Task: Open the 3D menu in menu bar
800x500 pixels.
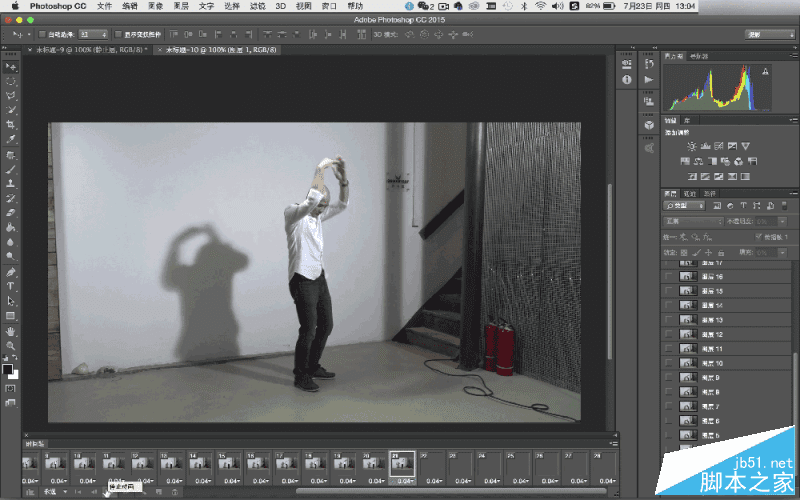Action: pos(280,6)
